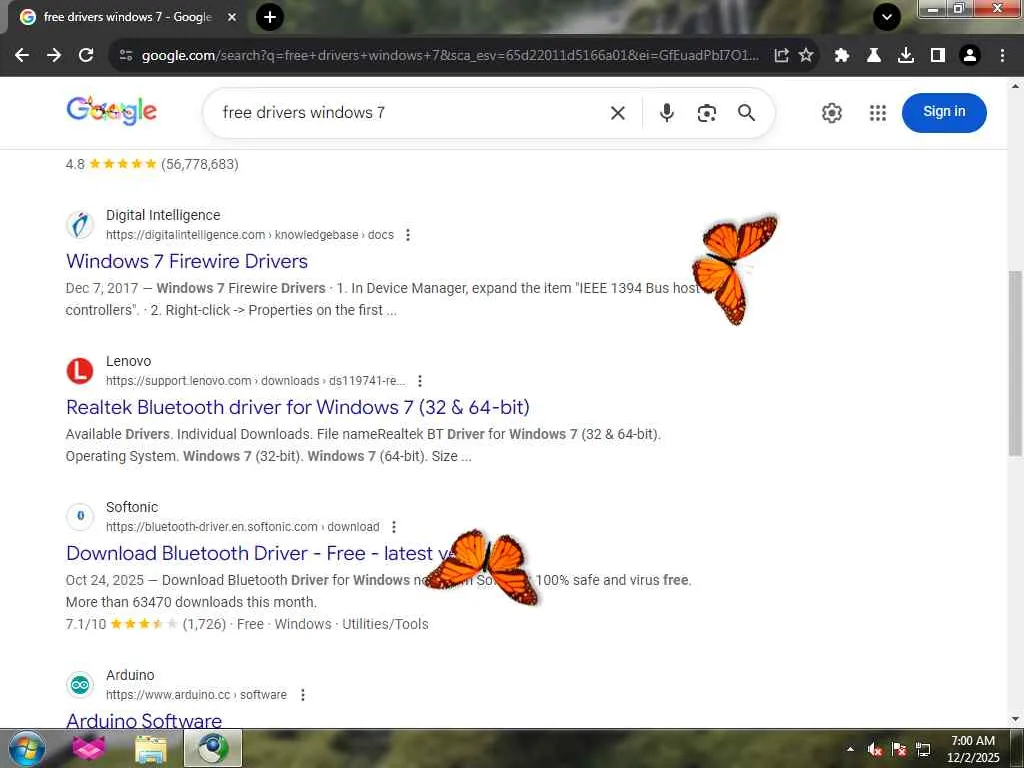Image resolution: width=1024 pixels, height=768 pixels.
Task: Open the site information icon in address bar
Action: click(x=126, y=56)
